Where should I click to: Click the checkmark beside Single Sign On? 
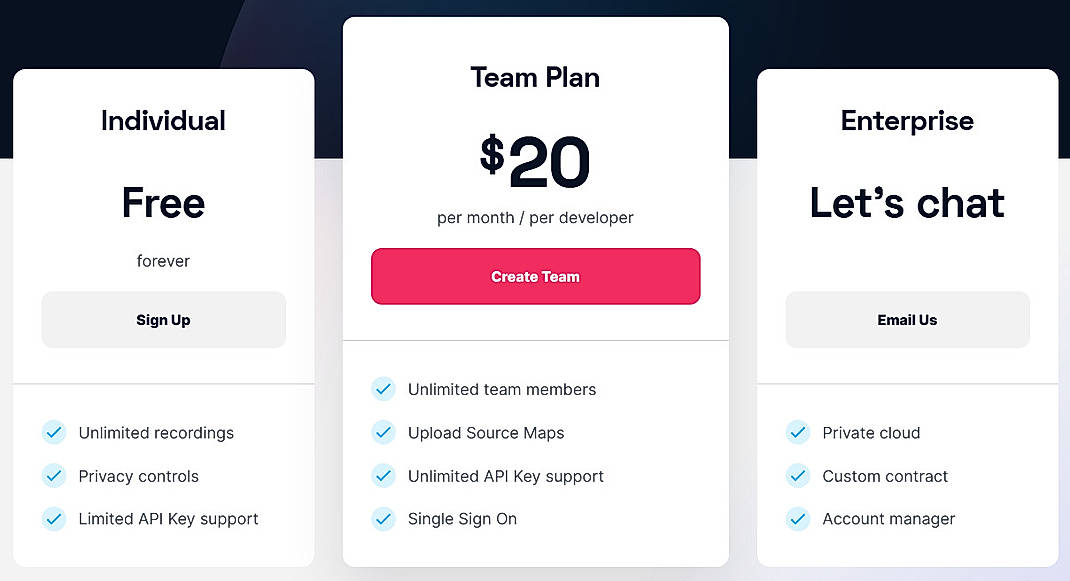[383, 519]
